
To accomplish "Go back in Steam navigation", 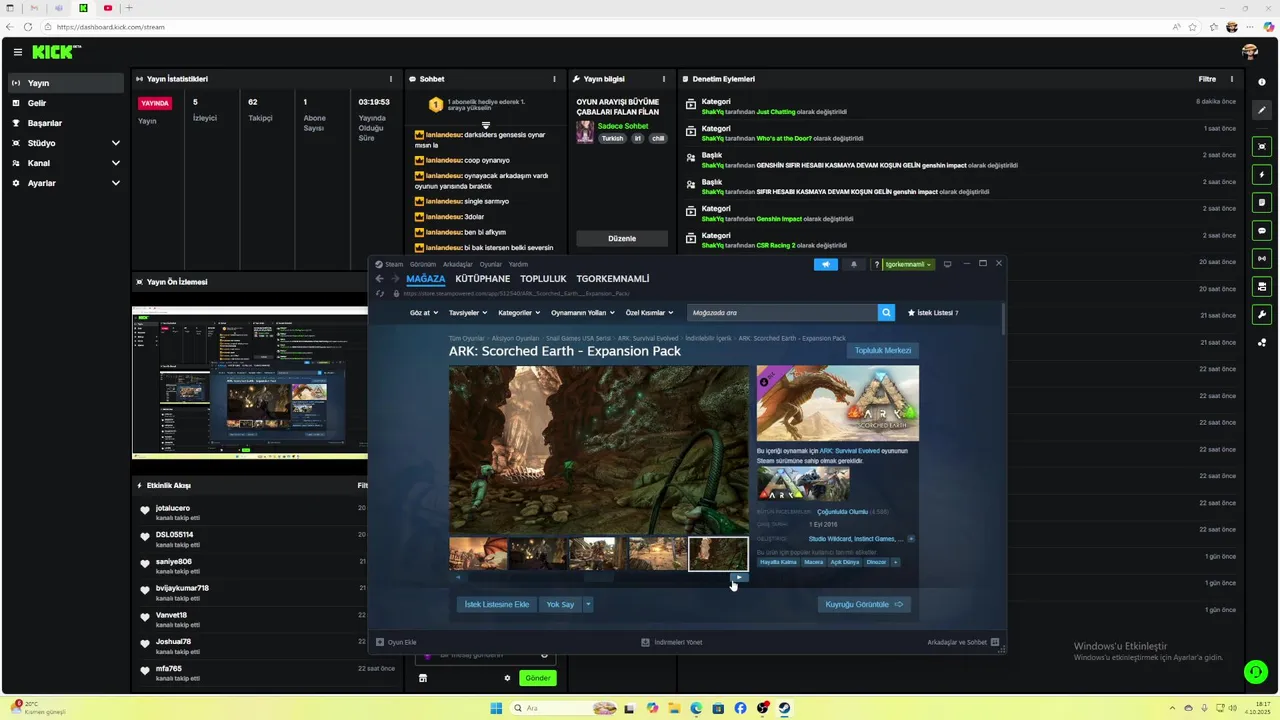I will pyautogui.click(x=379, y=279).
